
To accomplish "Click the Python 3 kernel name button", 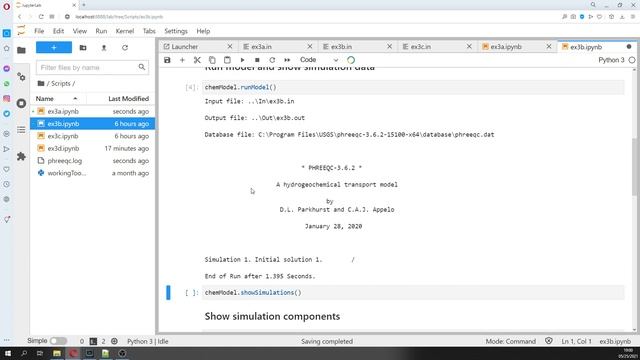I will coord(611,60).
